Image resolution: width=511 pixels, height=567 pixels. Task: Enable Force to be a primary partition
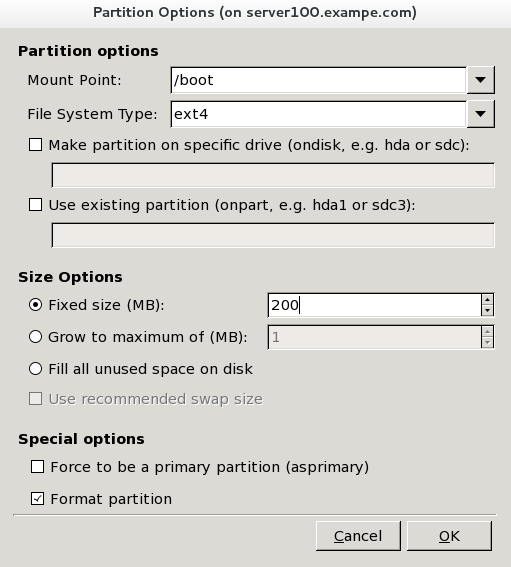coord(38,467)
